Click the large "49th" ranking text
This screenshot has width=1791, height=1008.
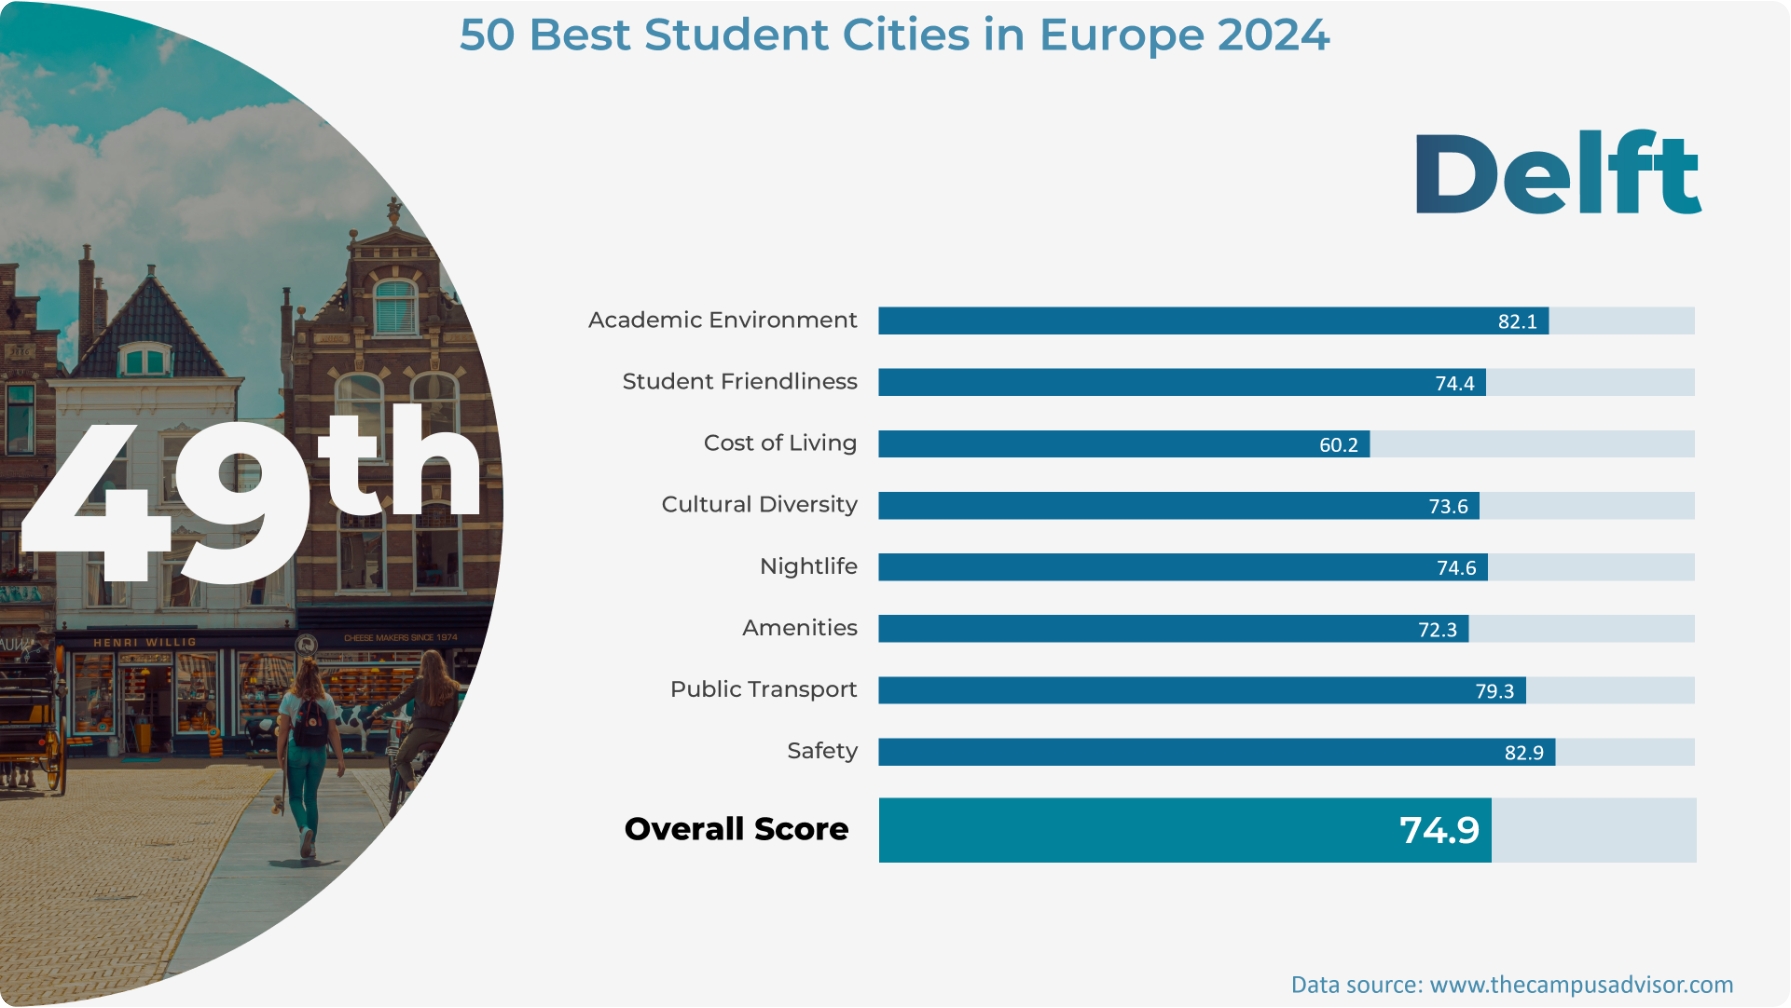click(250, 495)
